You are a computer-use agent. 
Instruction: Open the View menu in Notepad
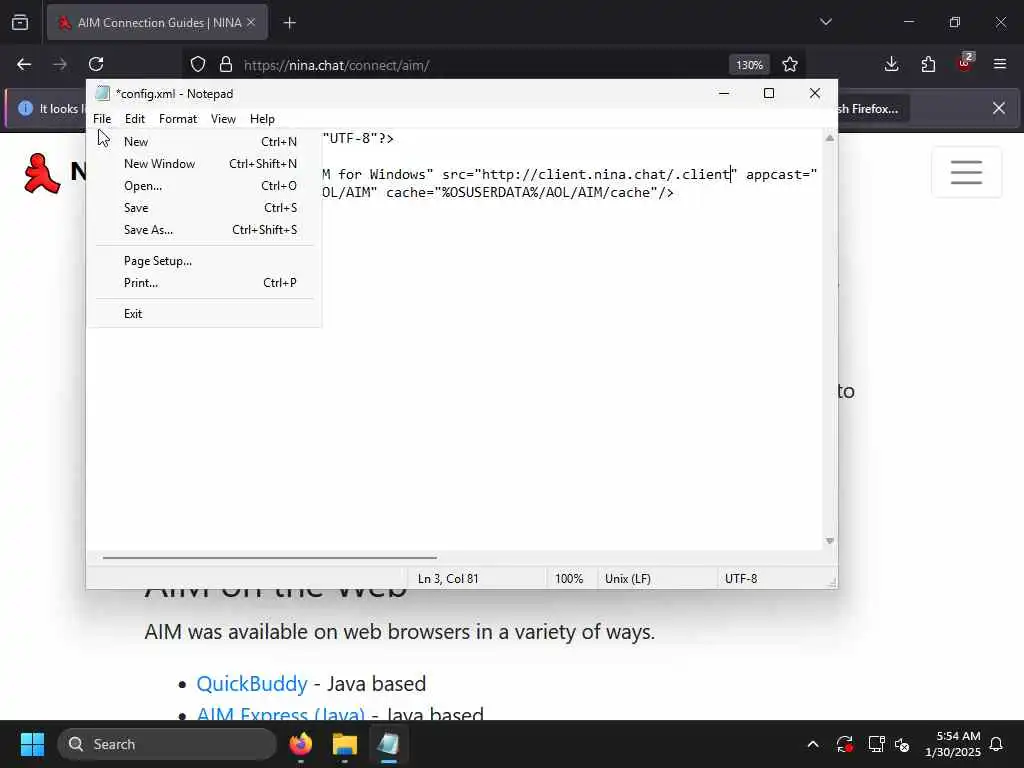coord(223,119)
